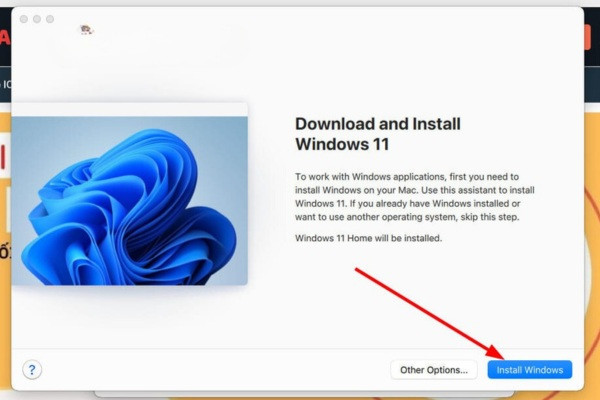Open Other Options...
Screen dimensions: 600x400
click(x=434, y=370)
